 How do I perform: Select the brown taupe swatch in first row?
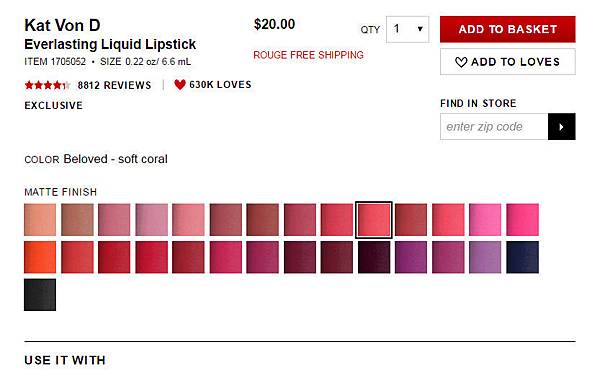point(77,220)
